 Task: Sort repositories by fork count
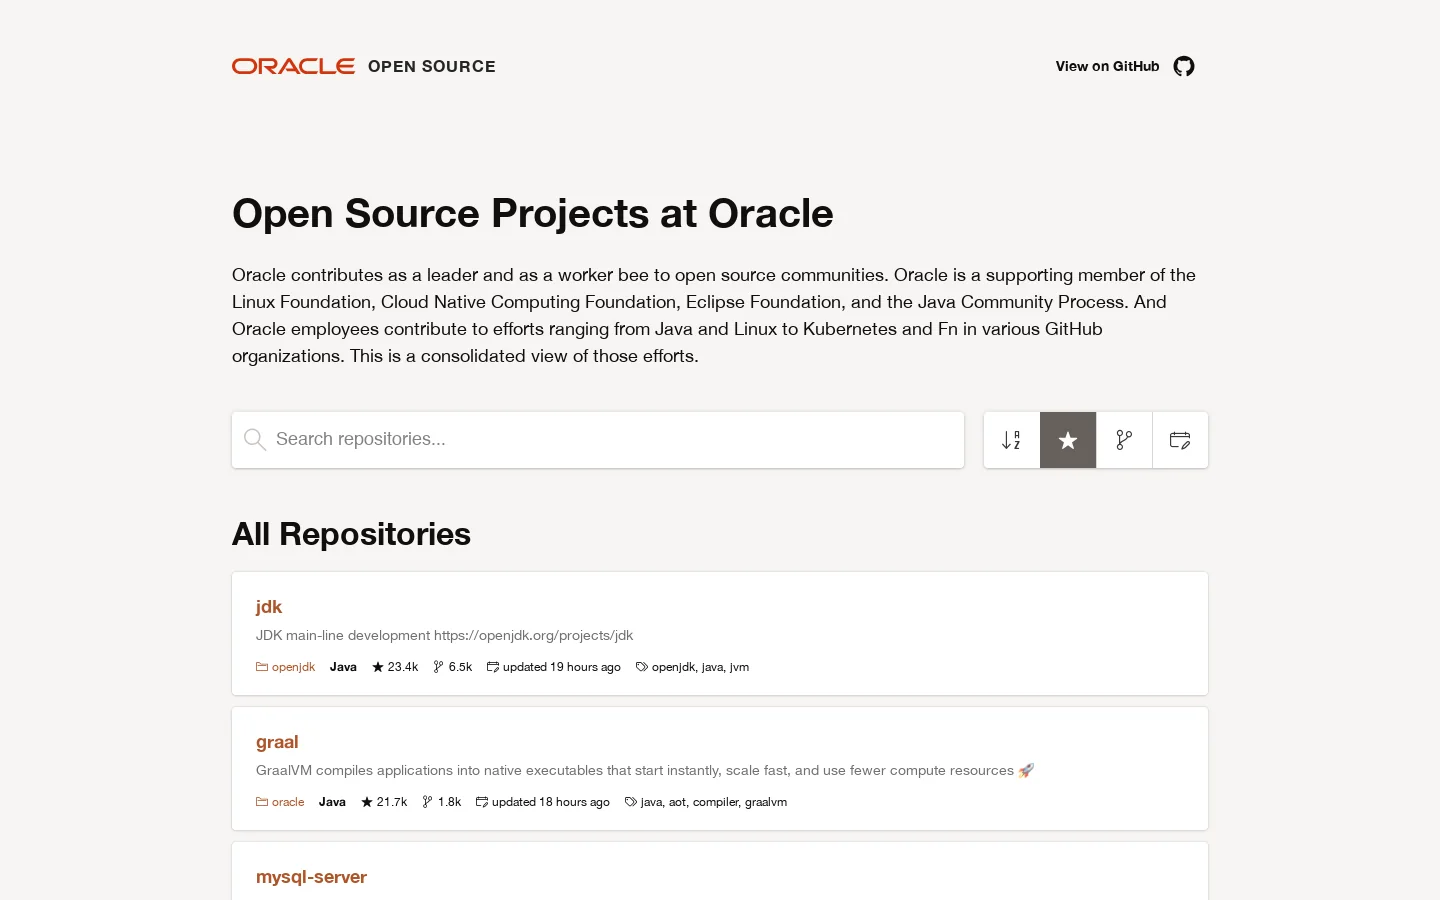pos(1124,440)
